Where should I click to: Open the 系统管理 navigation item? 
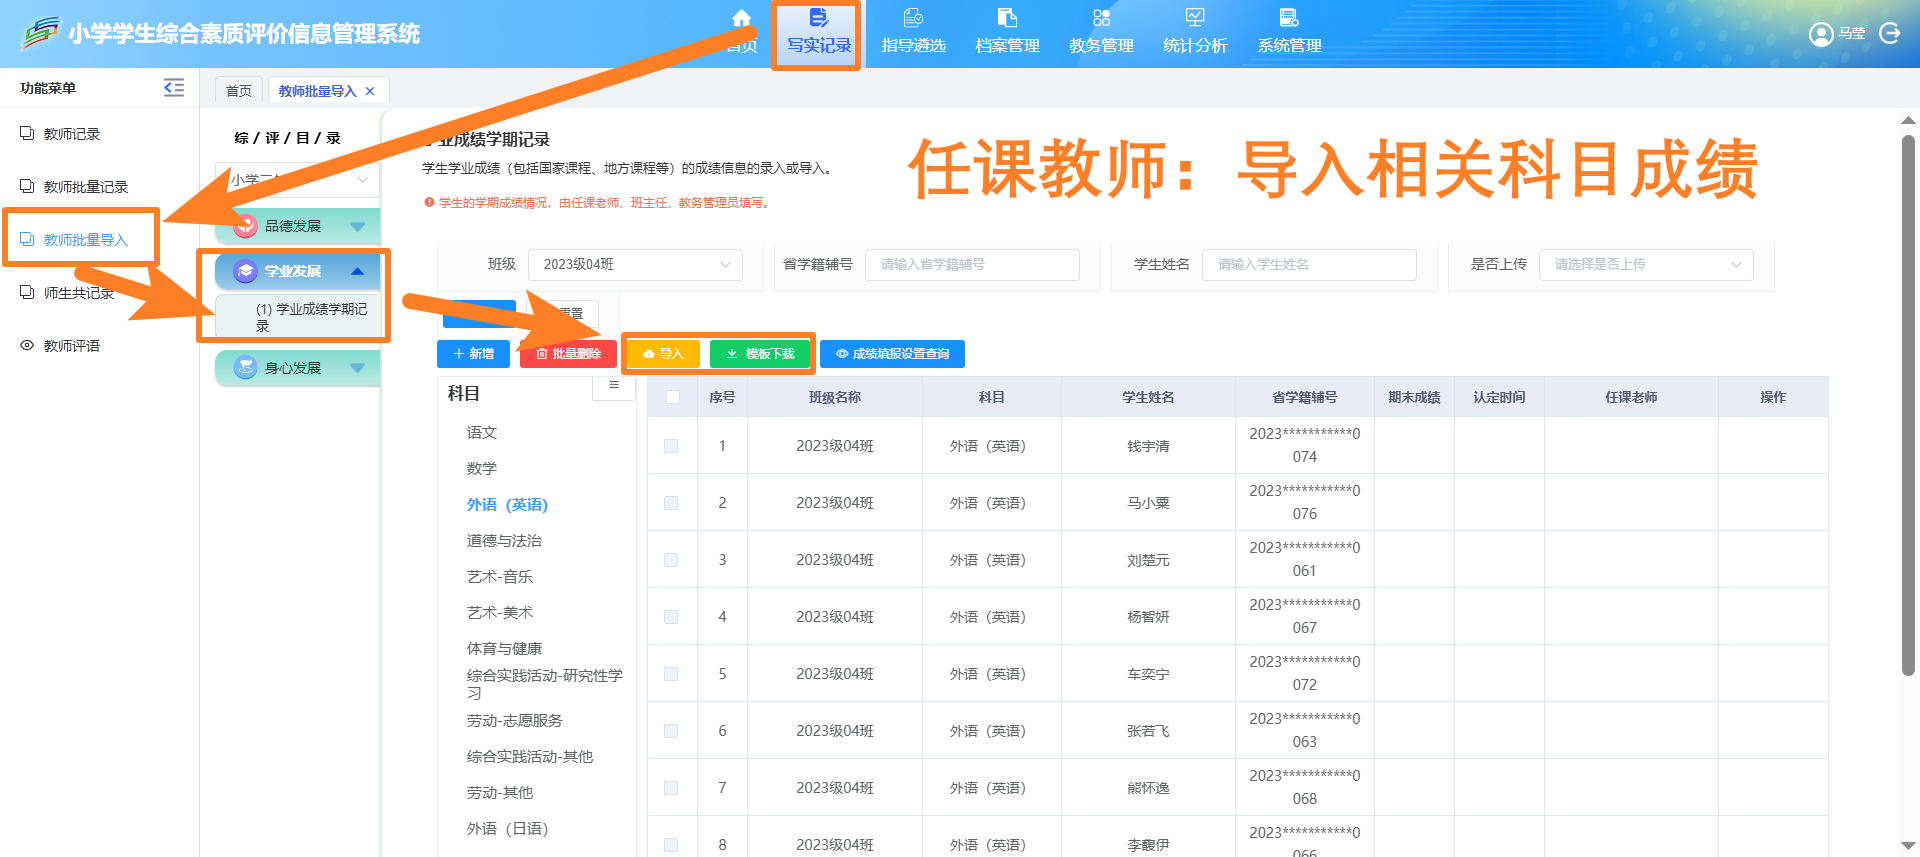coord(1289,33)
